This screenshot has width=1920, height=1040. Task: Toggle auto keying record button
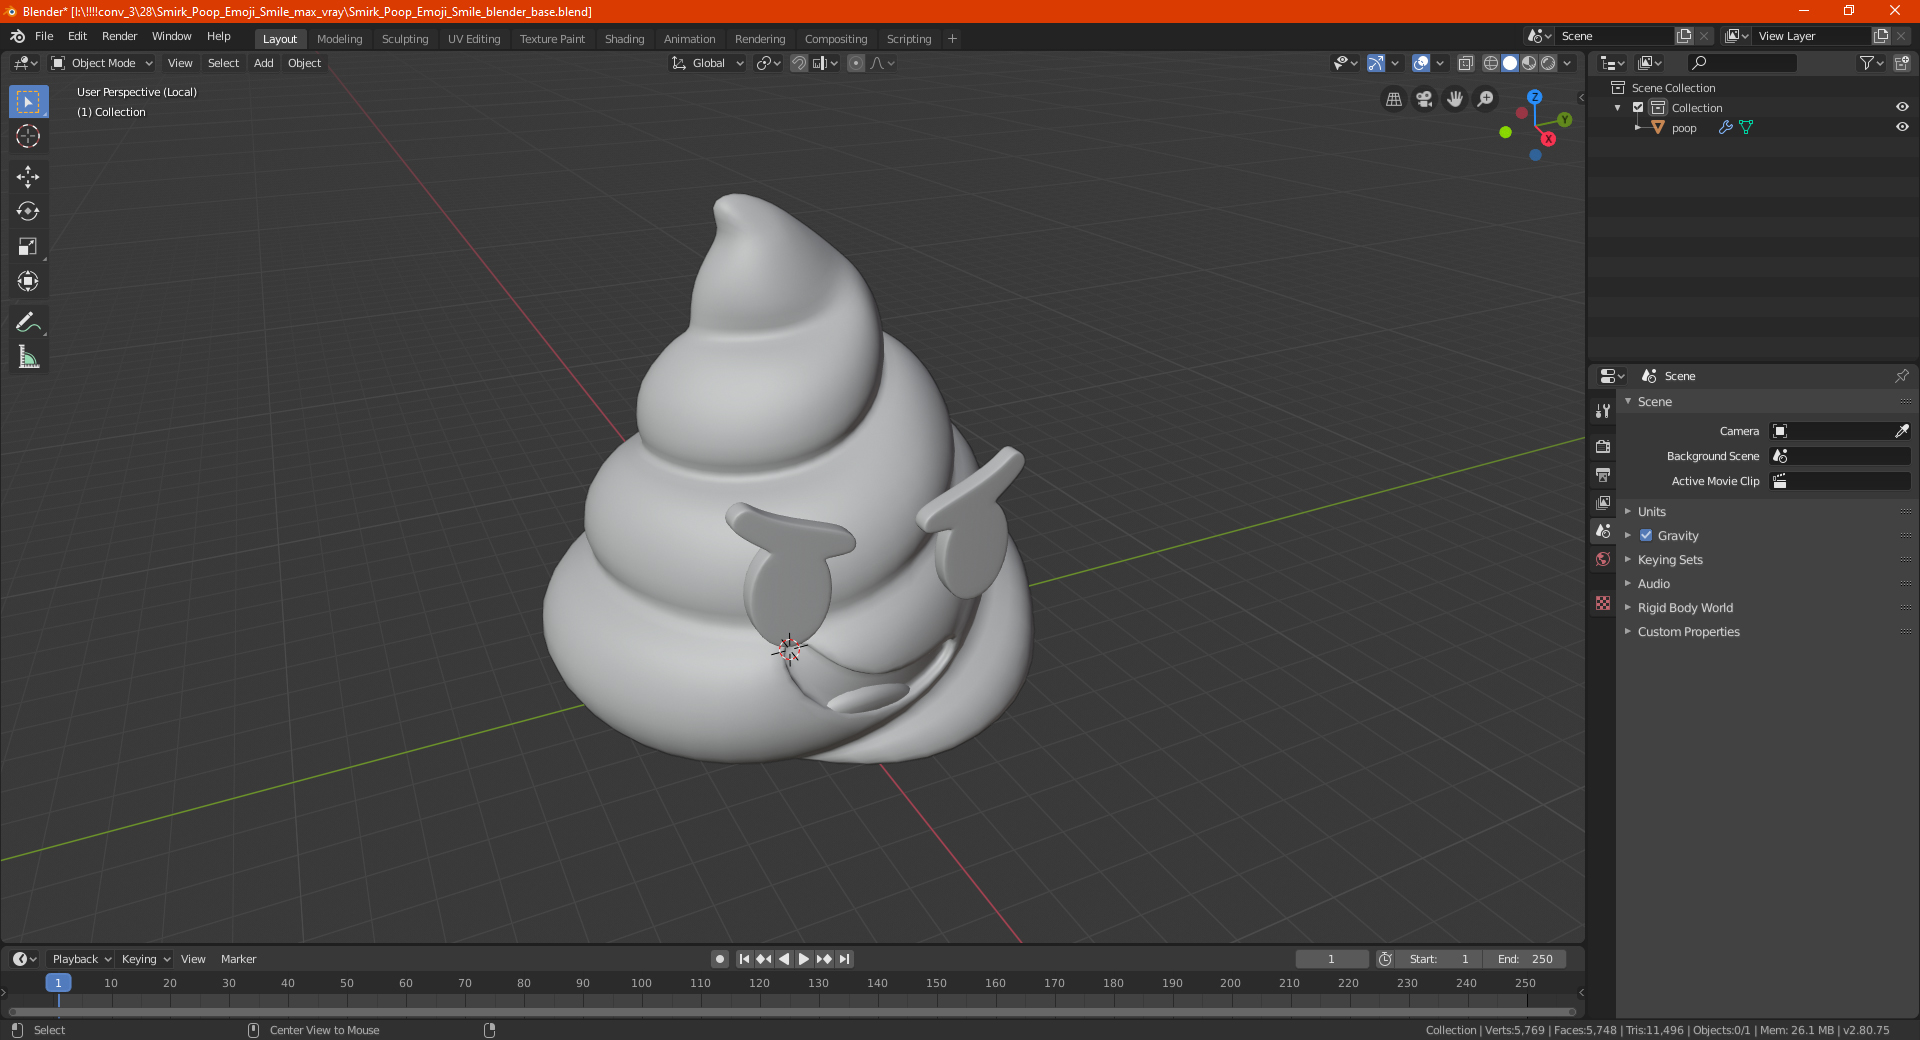tap(719, 959)
